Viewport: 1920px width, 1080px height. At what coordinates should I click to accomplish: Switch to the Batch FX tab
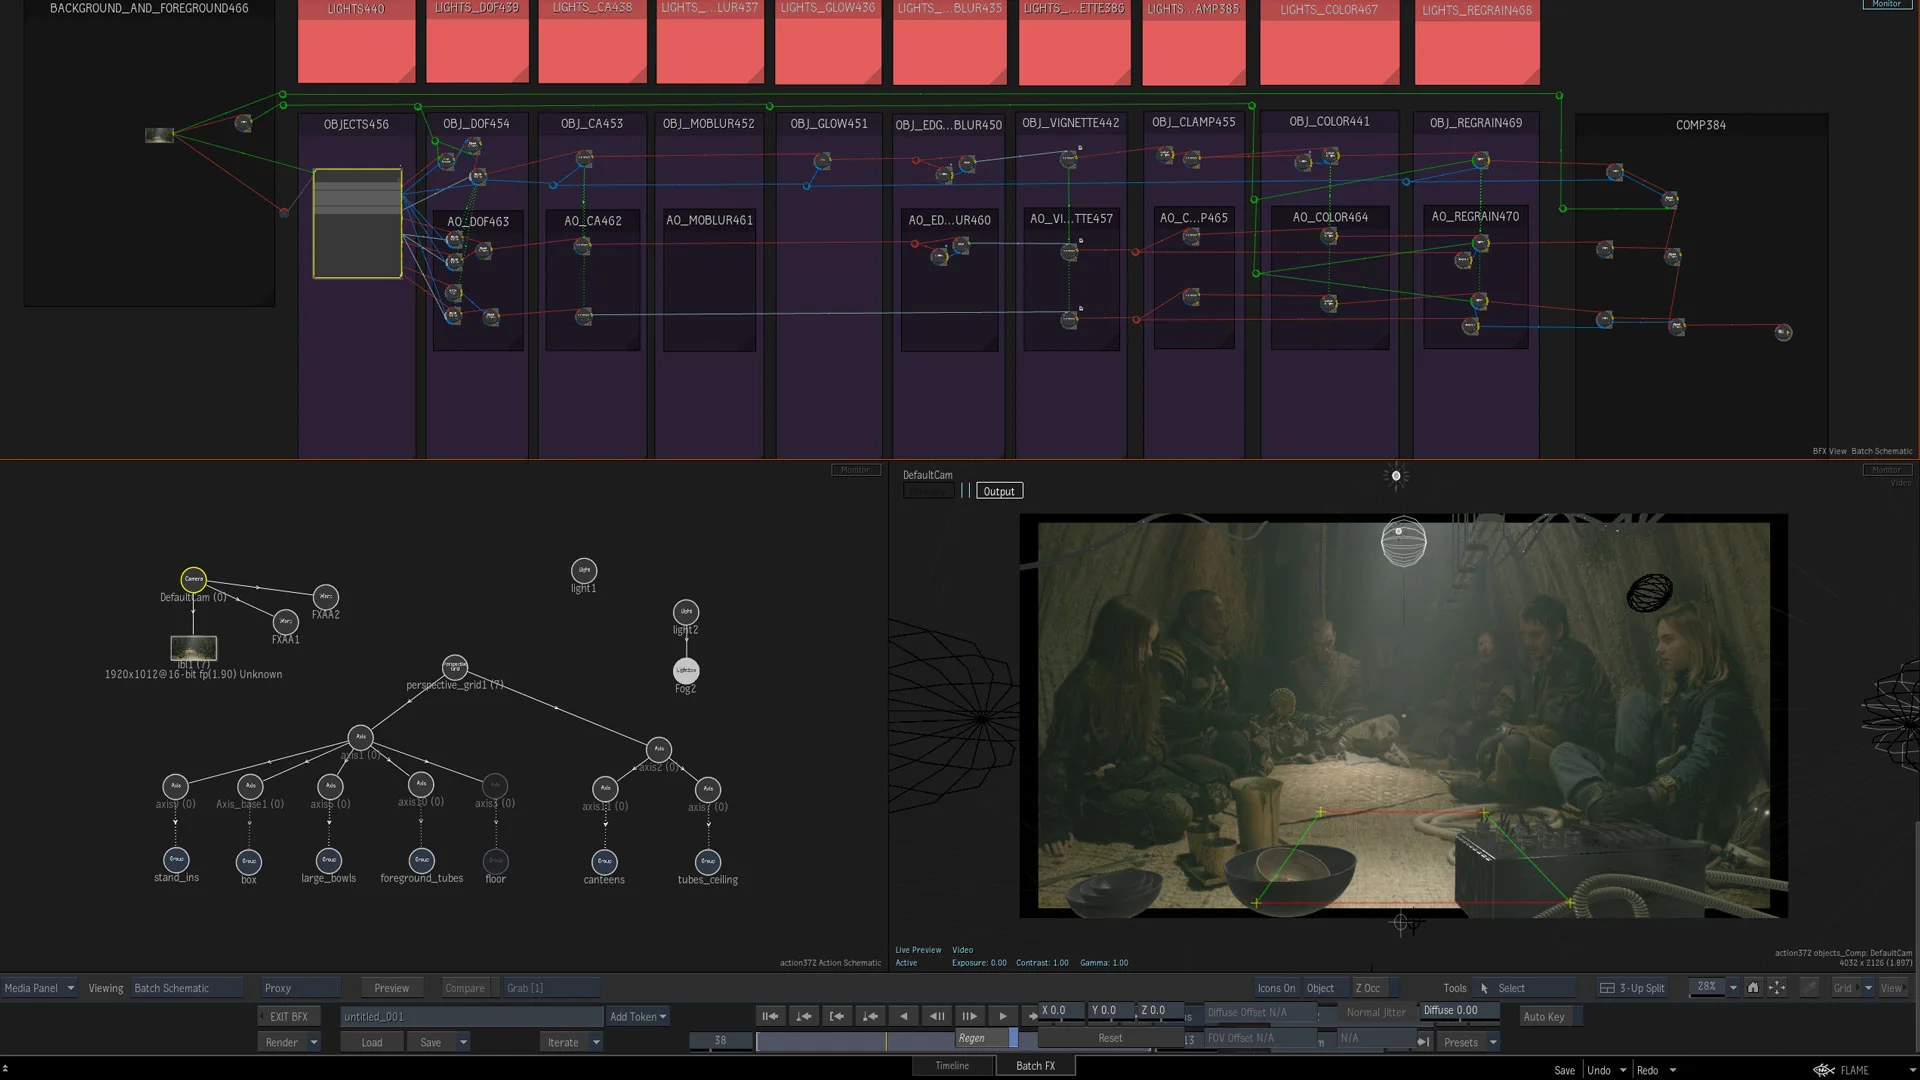point(1035,1066)
